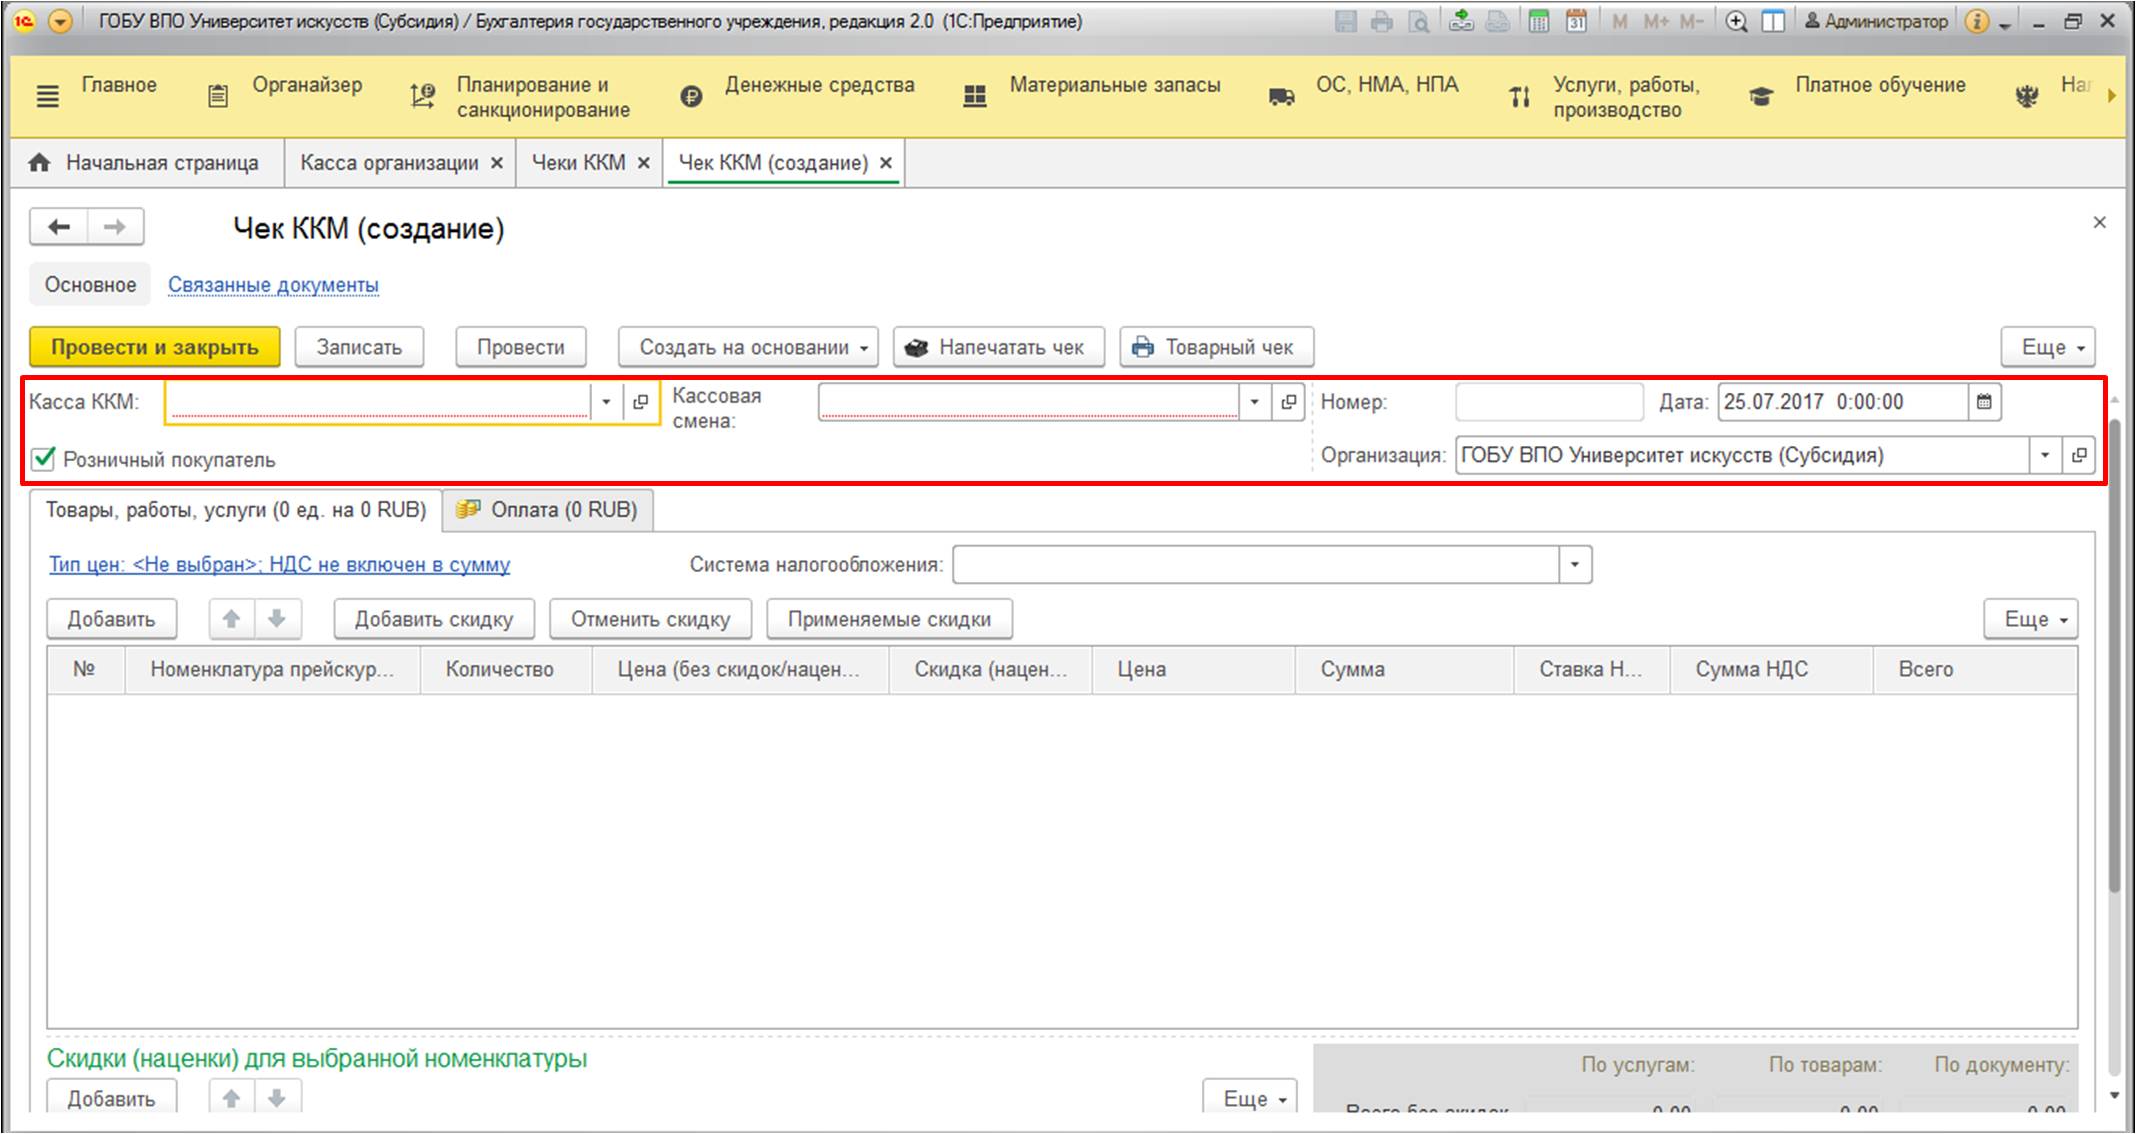Open the calculator icon in title bar

point(1539,21)
